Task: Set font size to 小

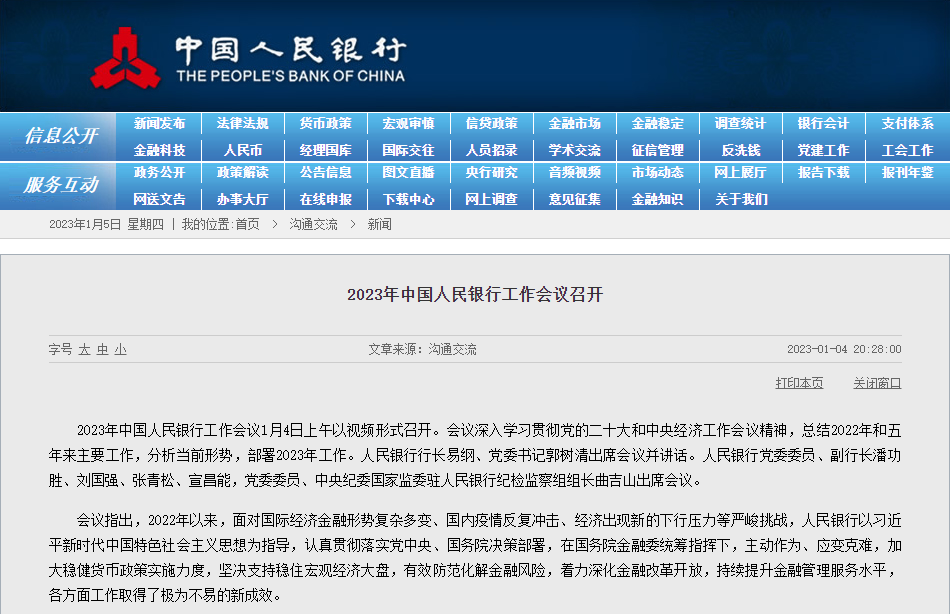Action: click(x=121, y=349)
